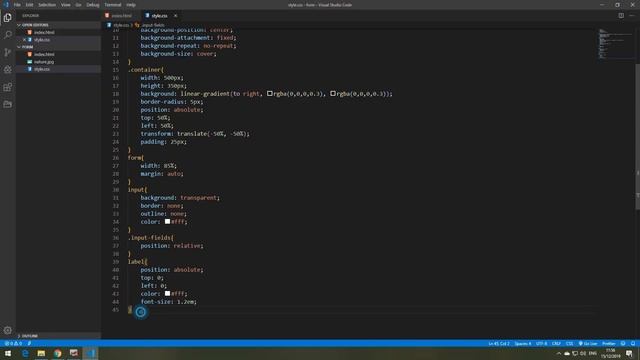Screen dimensions: 640x360
Task: Expand the Outline section
Action: [x=58, y=336]
